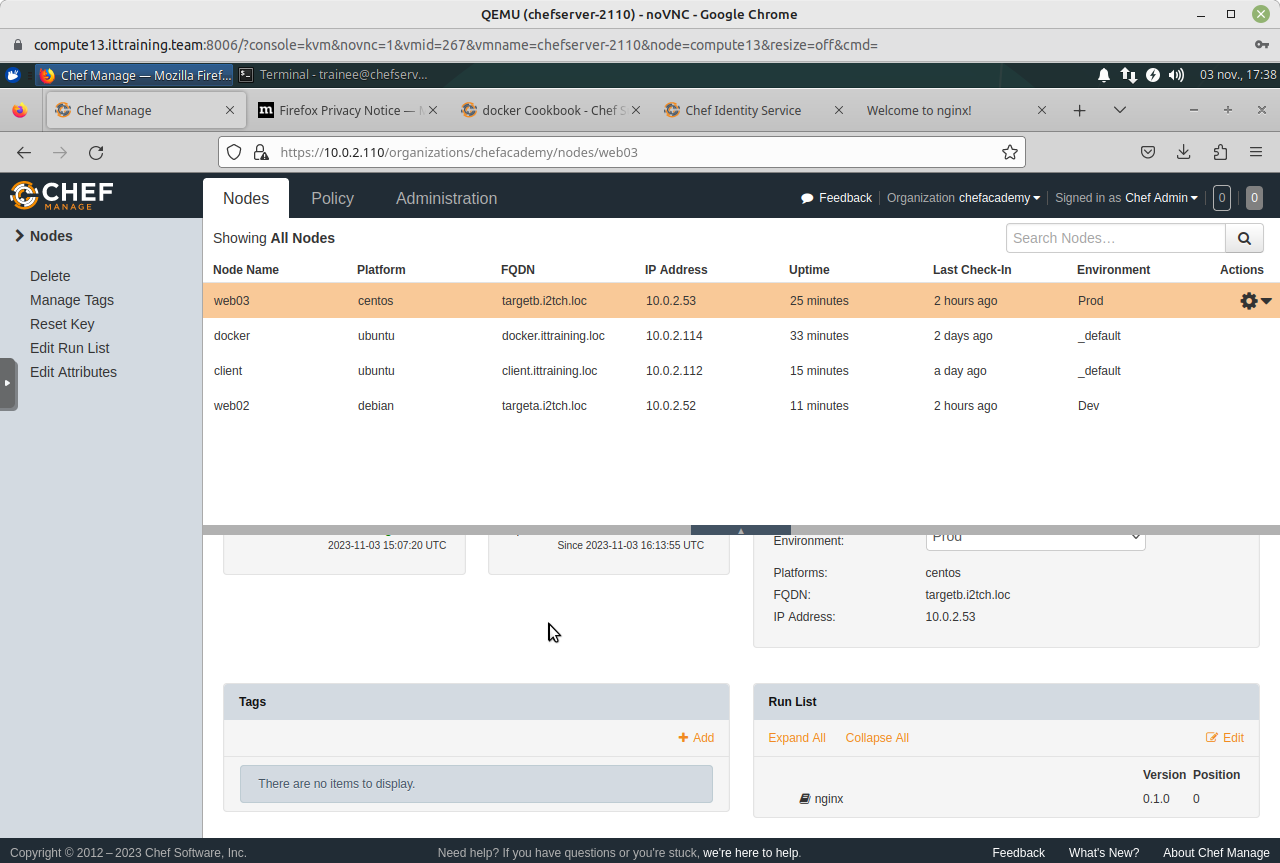This screenshot has width=1280, height=863.
Task: Collapse the Nodes sidebar chevron
Action: 19,236
